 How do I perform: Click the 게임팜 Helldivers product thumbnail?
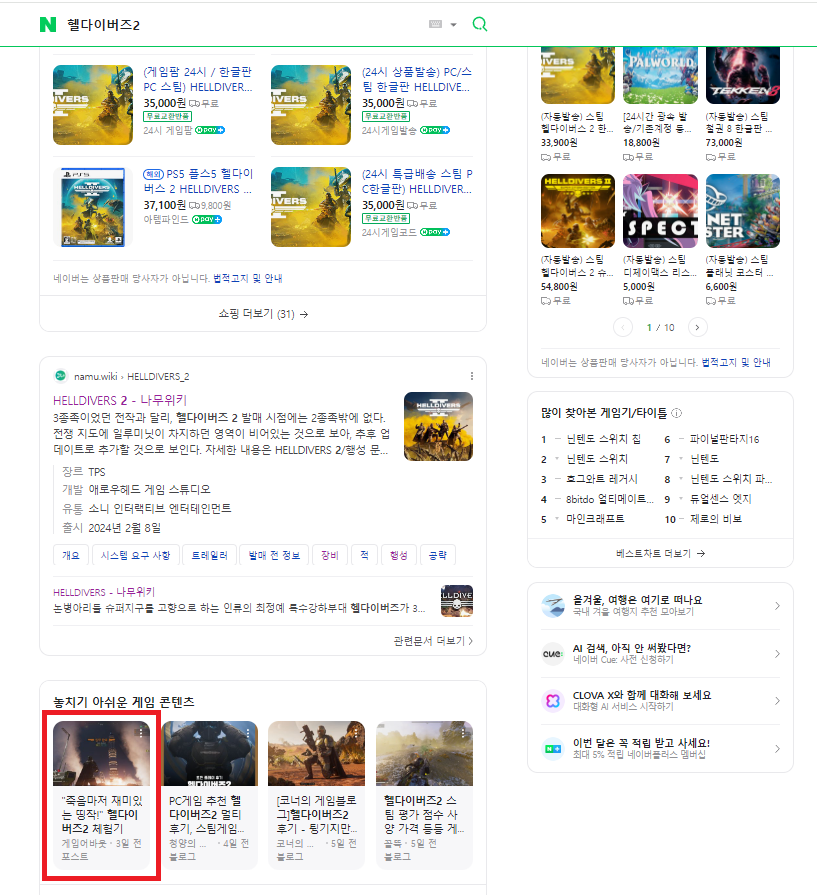pos(92,105)
